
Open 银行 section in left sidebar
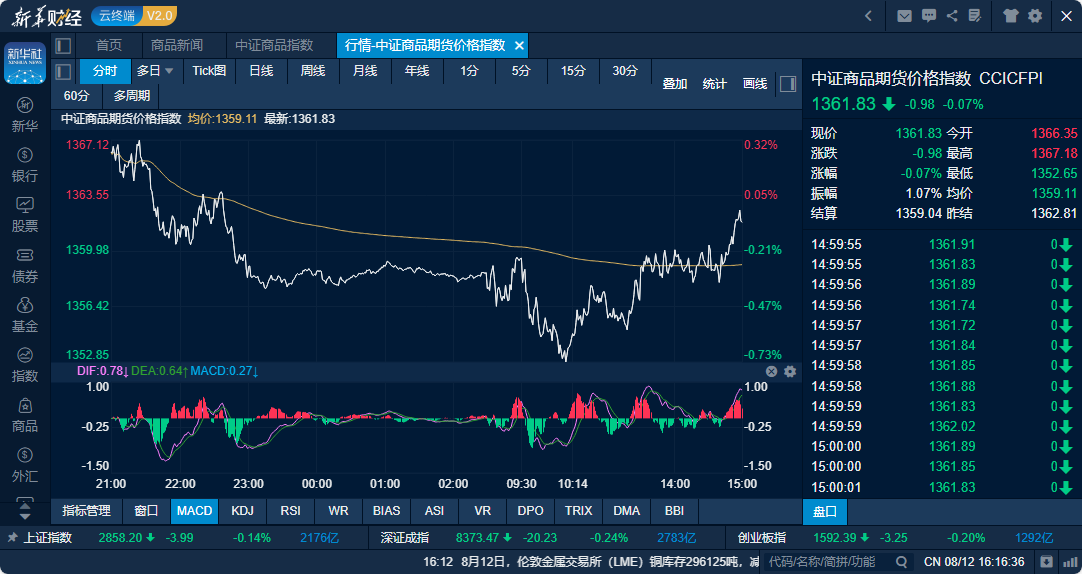pyautogui.click(x=25, y=165)
